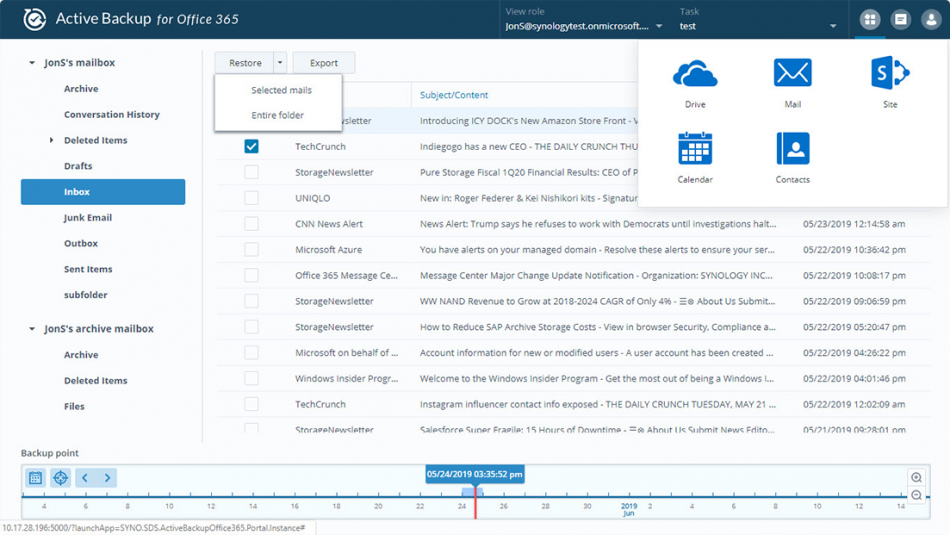Check the StorageNewsletter Pure Storage mail checkbox

click(251, 172)
